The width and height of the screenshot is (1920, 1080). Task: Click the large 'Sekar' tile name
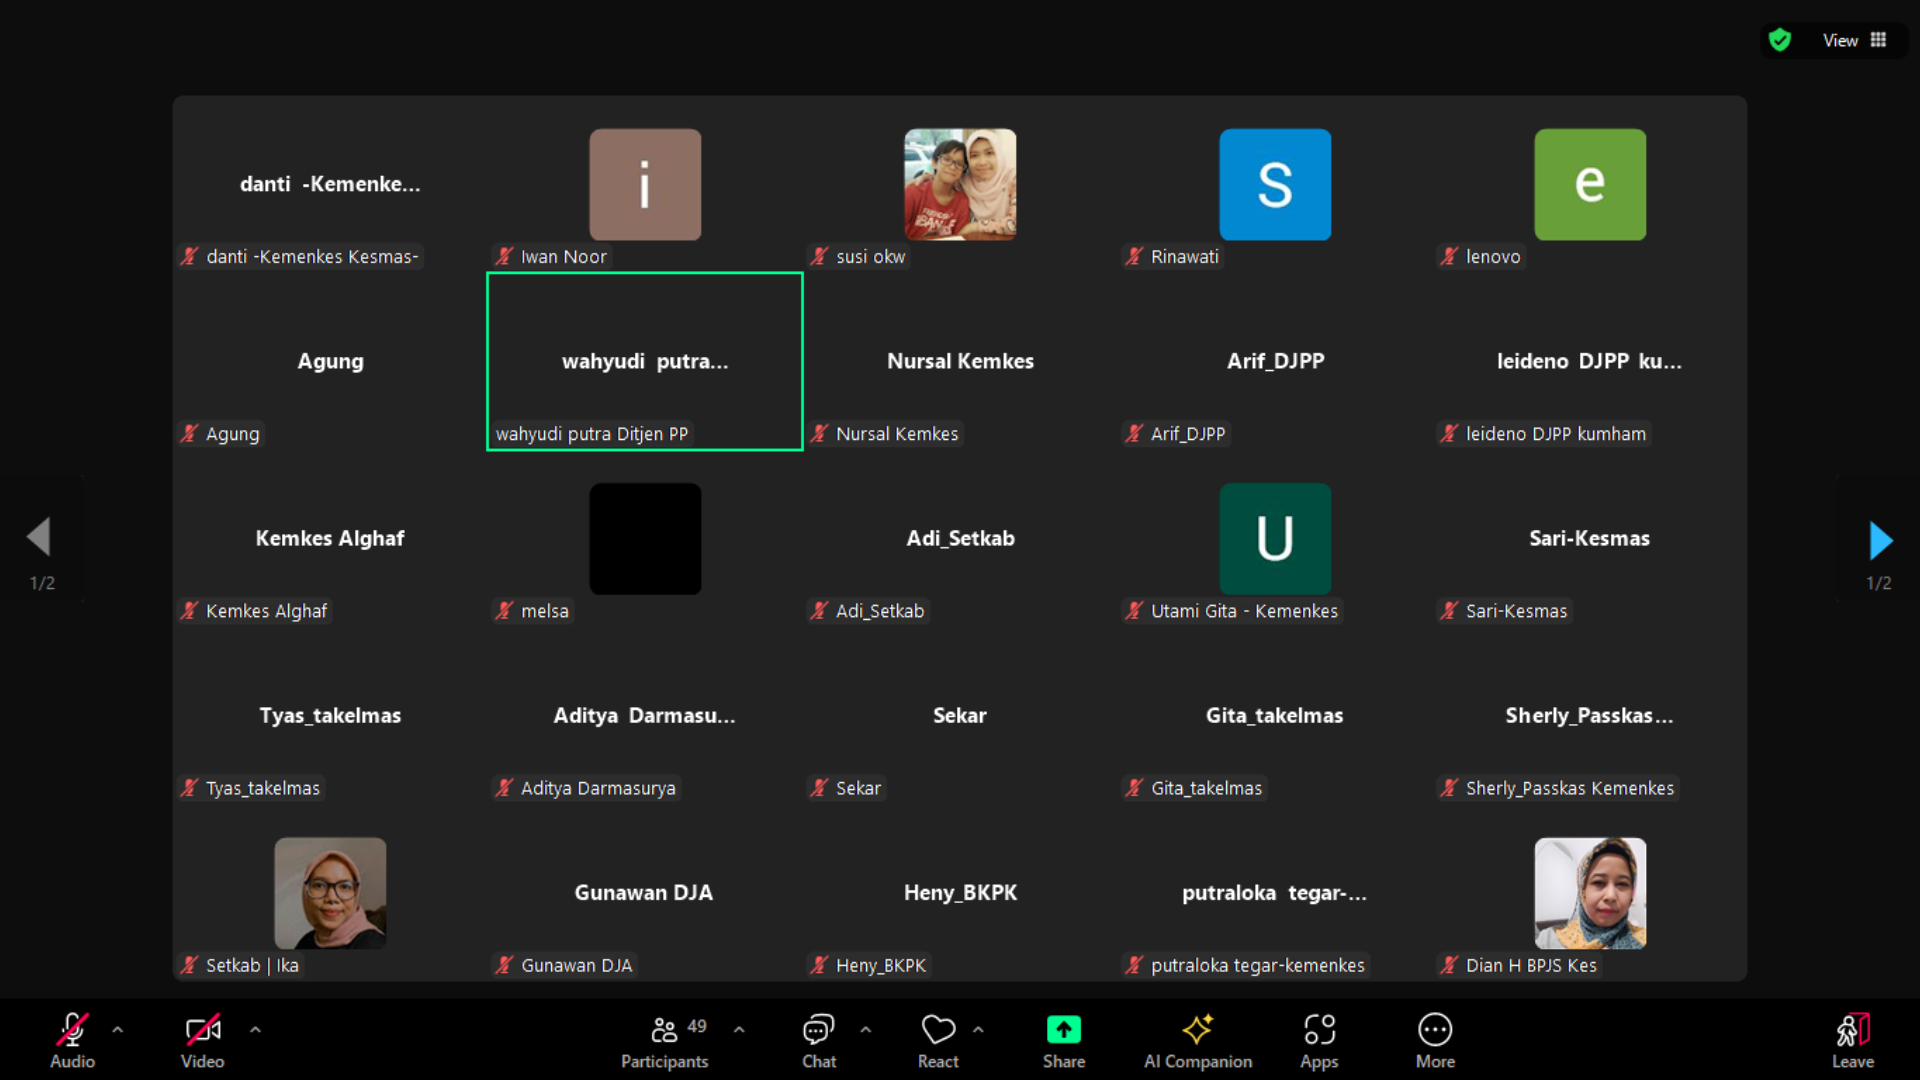click(960, 715)
